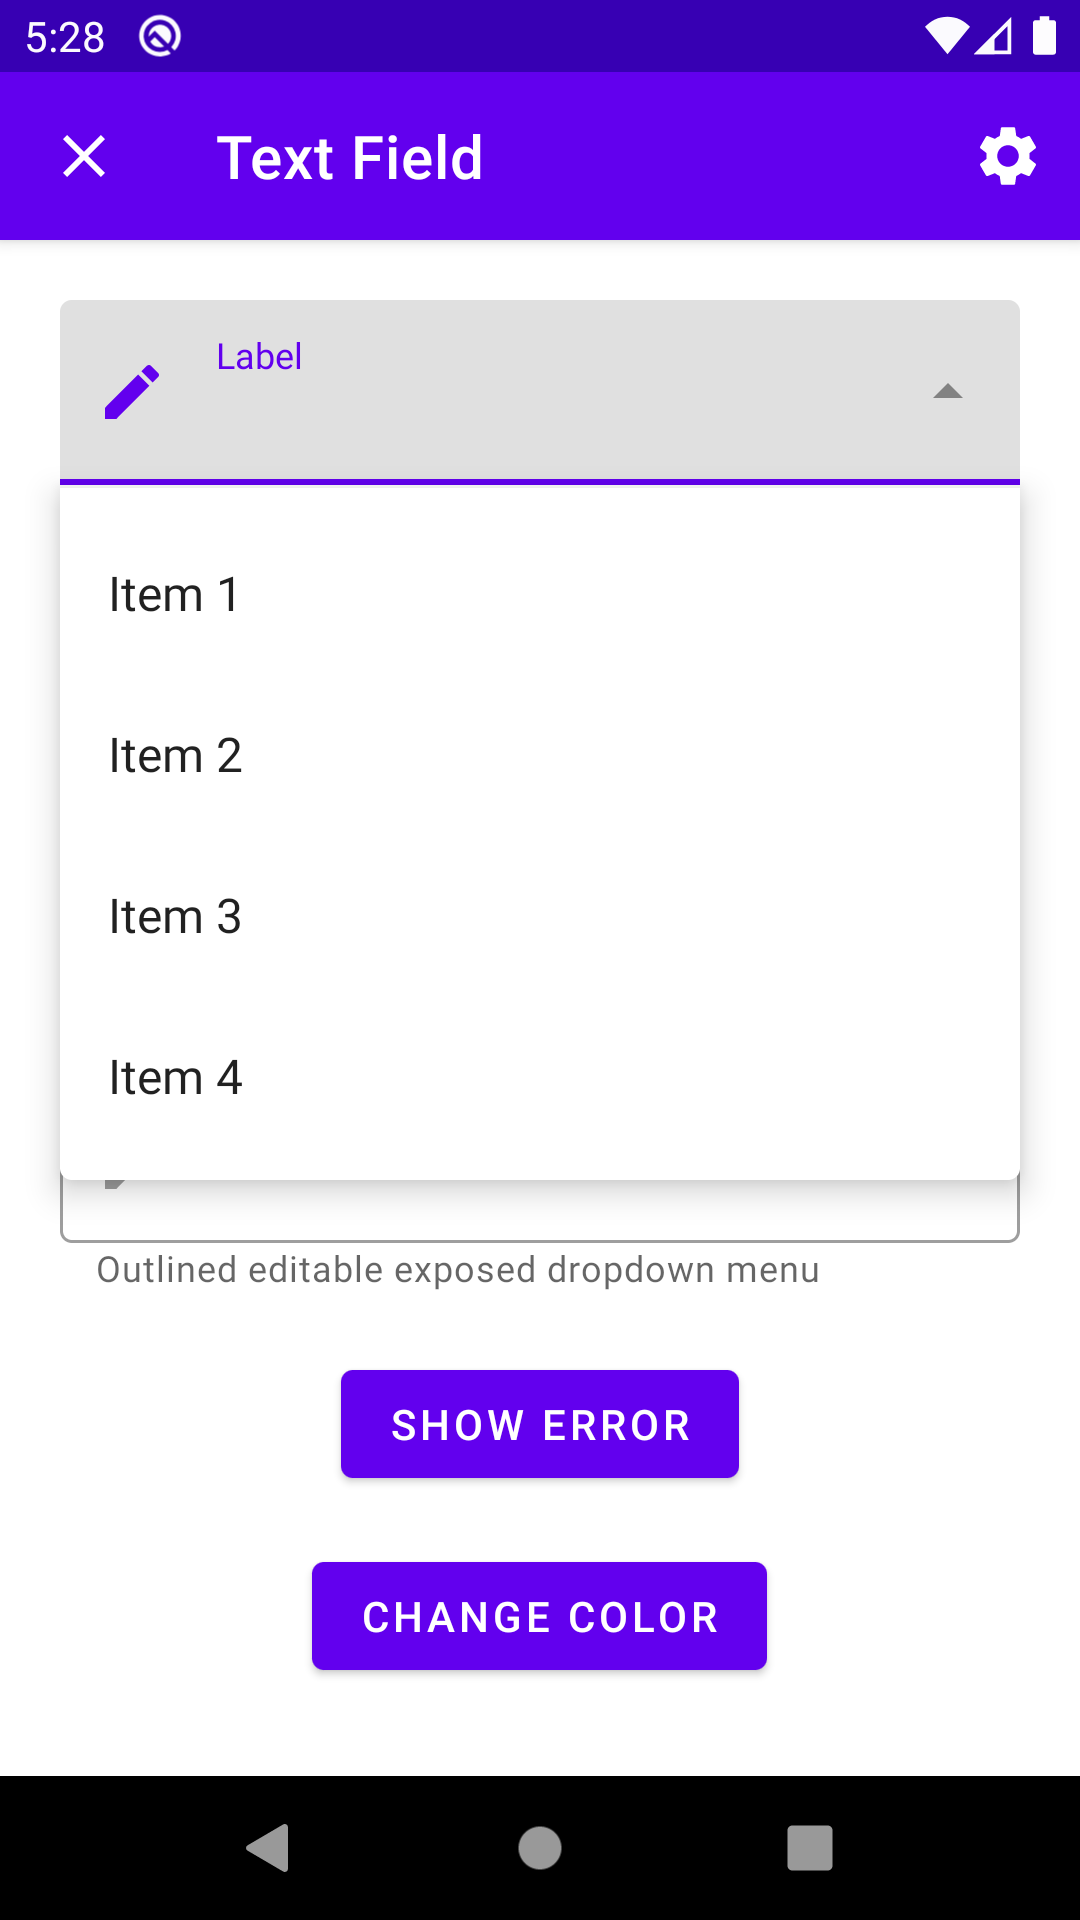Go back with the Android back triangle

tap(268, 1847)
